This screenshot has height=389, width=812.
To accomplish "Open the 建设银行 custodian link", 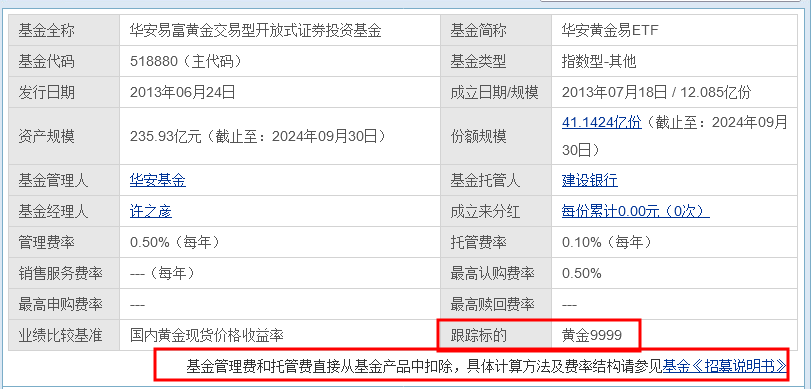I will [x=590, y=180].
